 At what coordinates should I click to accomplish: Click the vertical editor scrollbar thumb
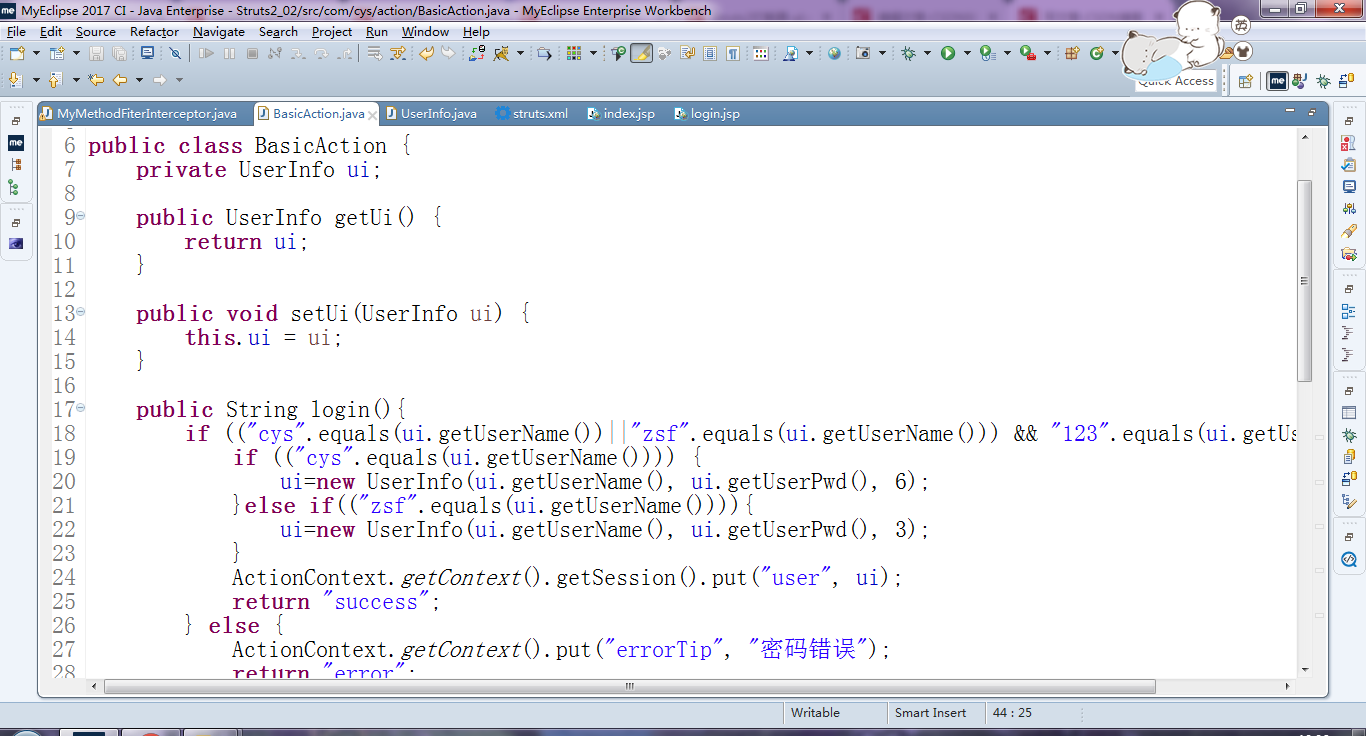pyautogui.click(x=1304, y=280)
